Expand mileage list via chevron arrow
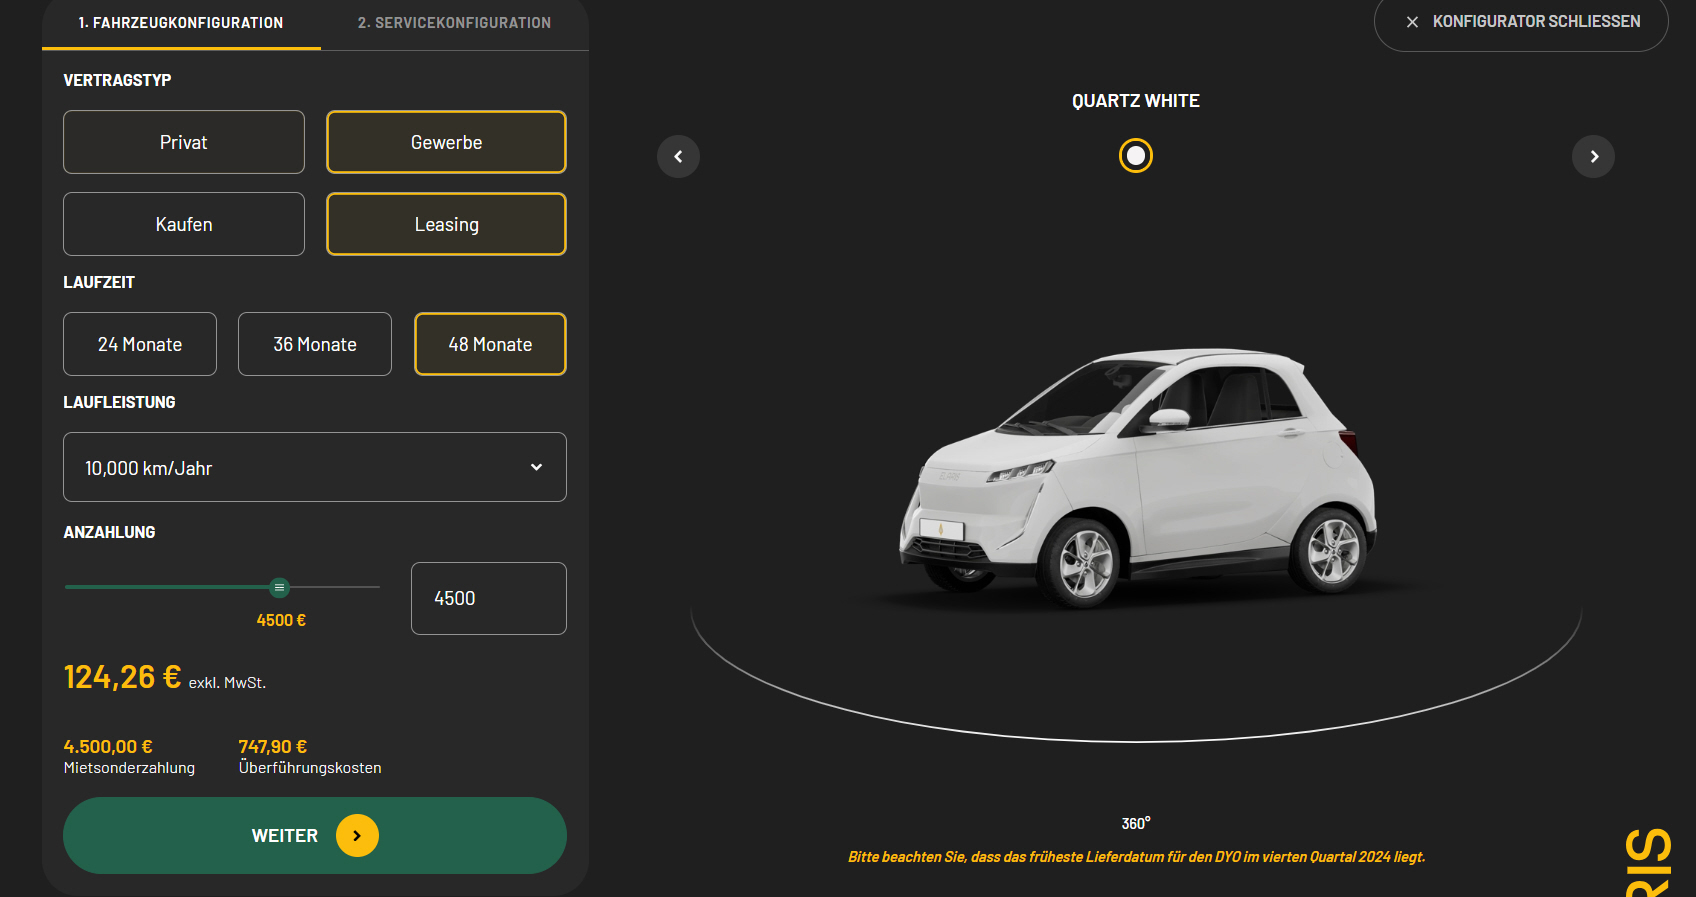1696x897 pixels. (x=536, y=467)
